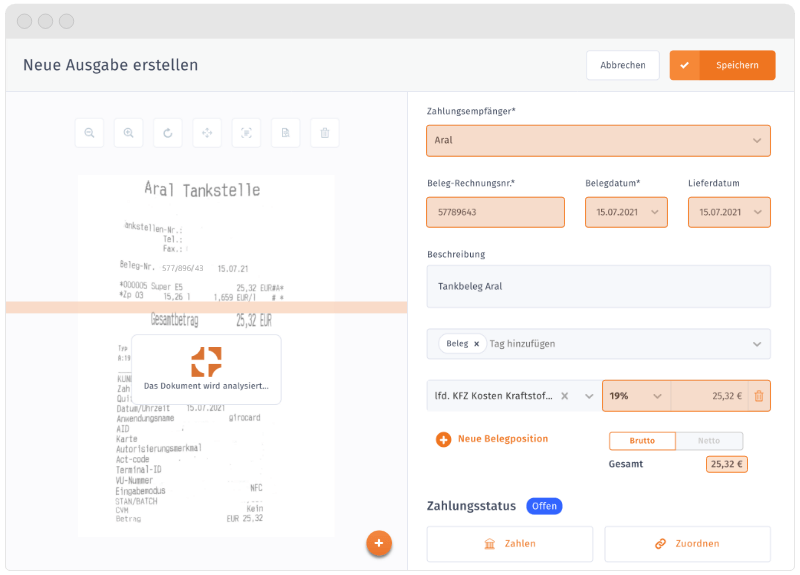
Task: Click the document file icon in preview toolbar
Action: click(x=286, y=133)
